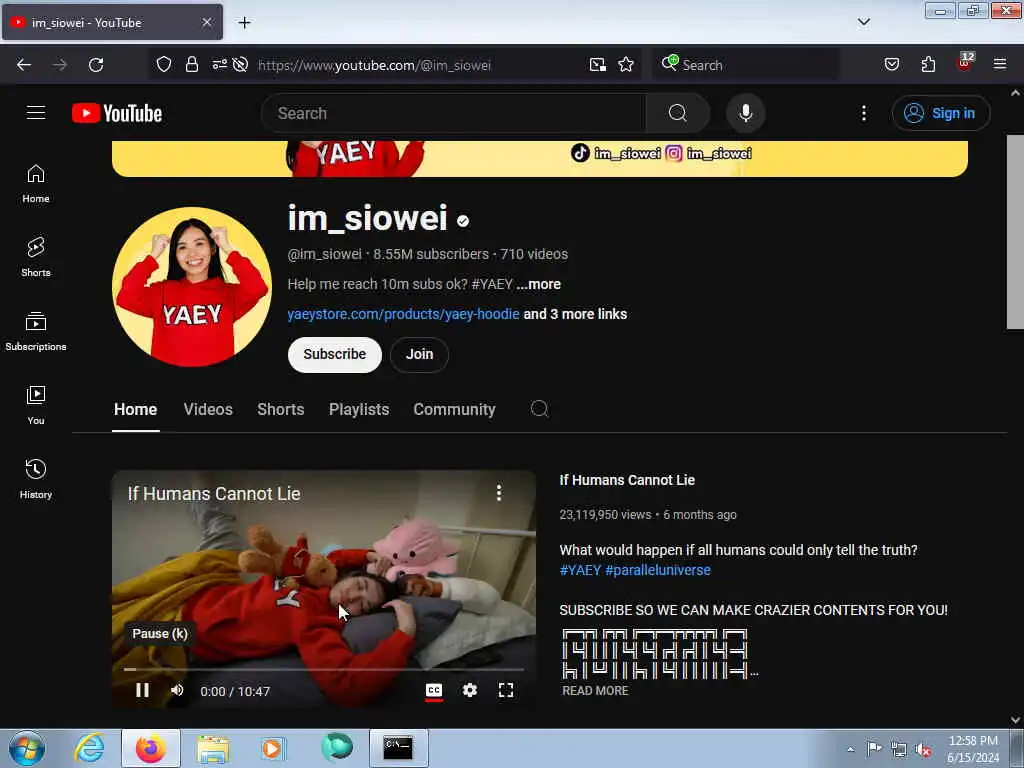Show hidden system tray icons

pos(850,749)
